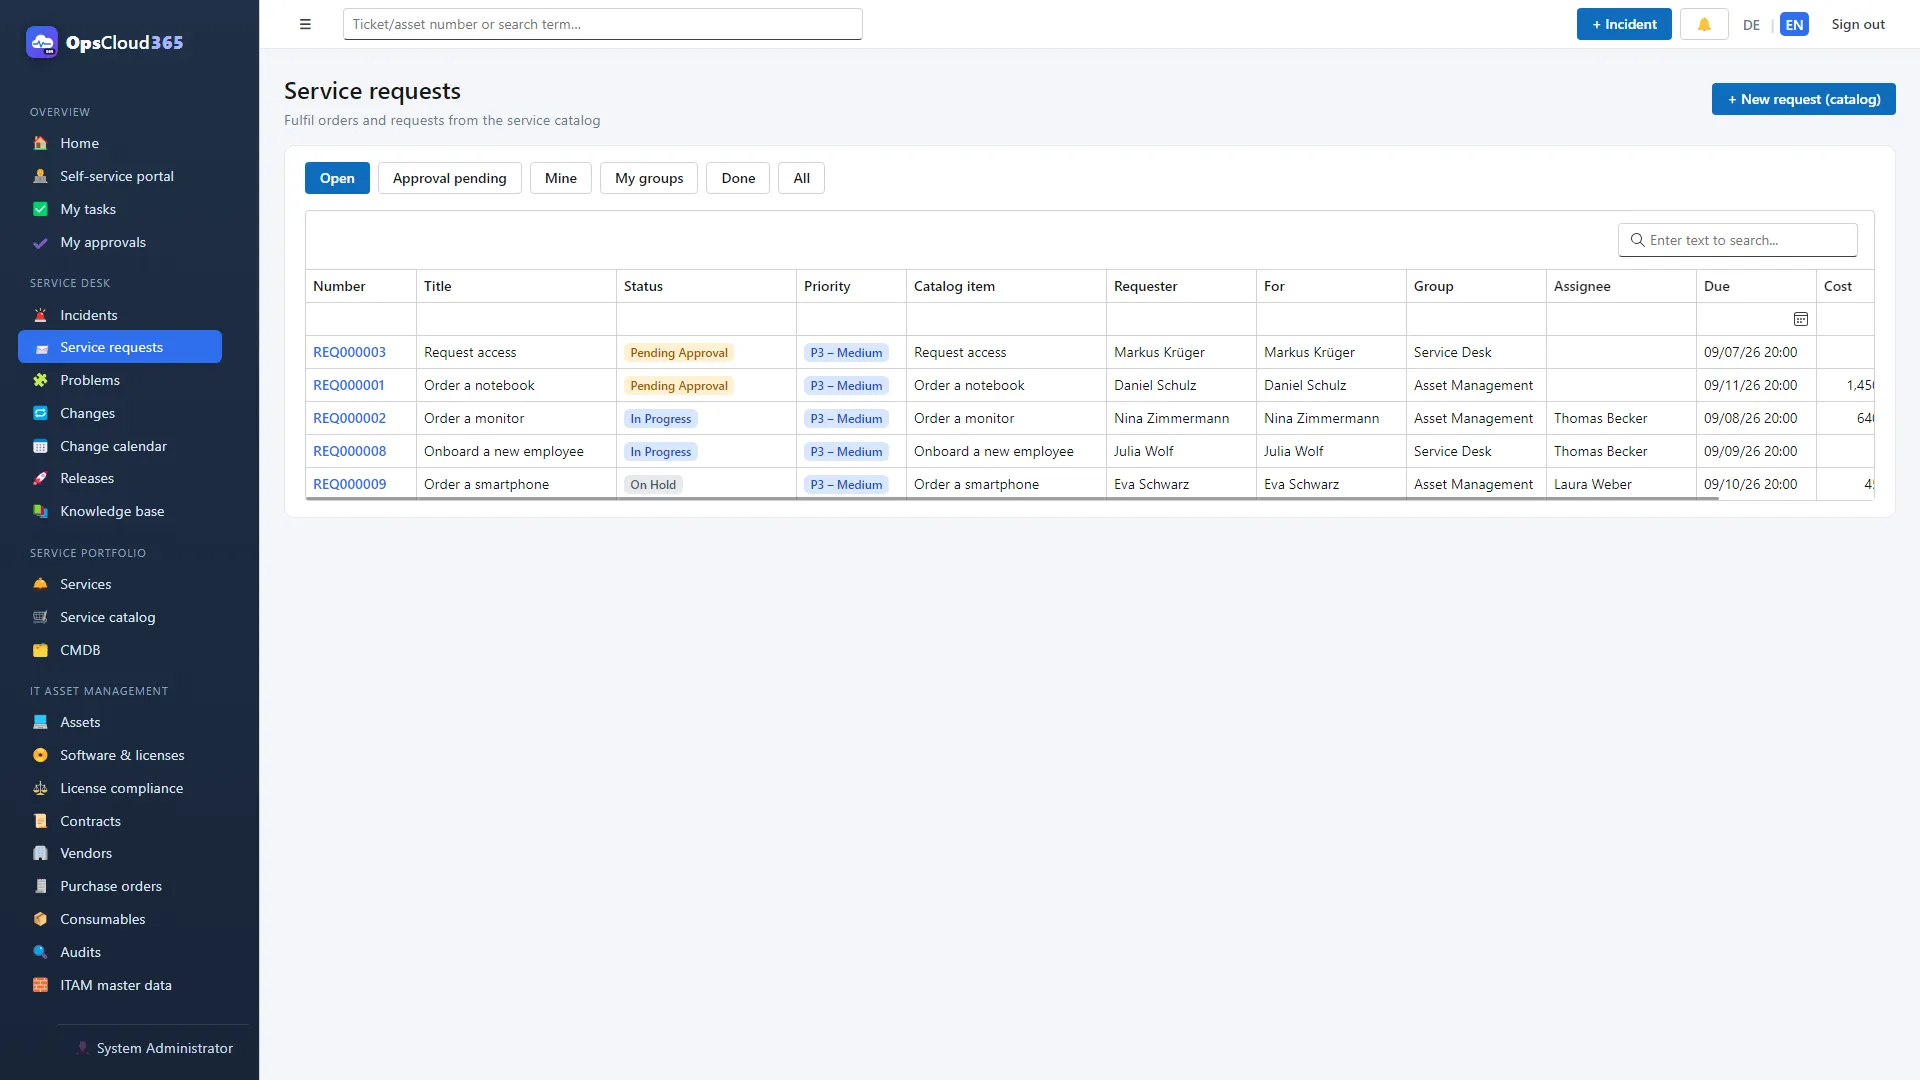Open request REQ000002
1920x1080 pixels.
point(349,418)
